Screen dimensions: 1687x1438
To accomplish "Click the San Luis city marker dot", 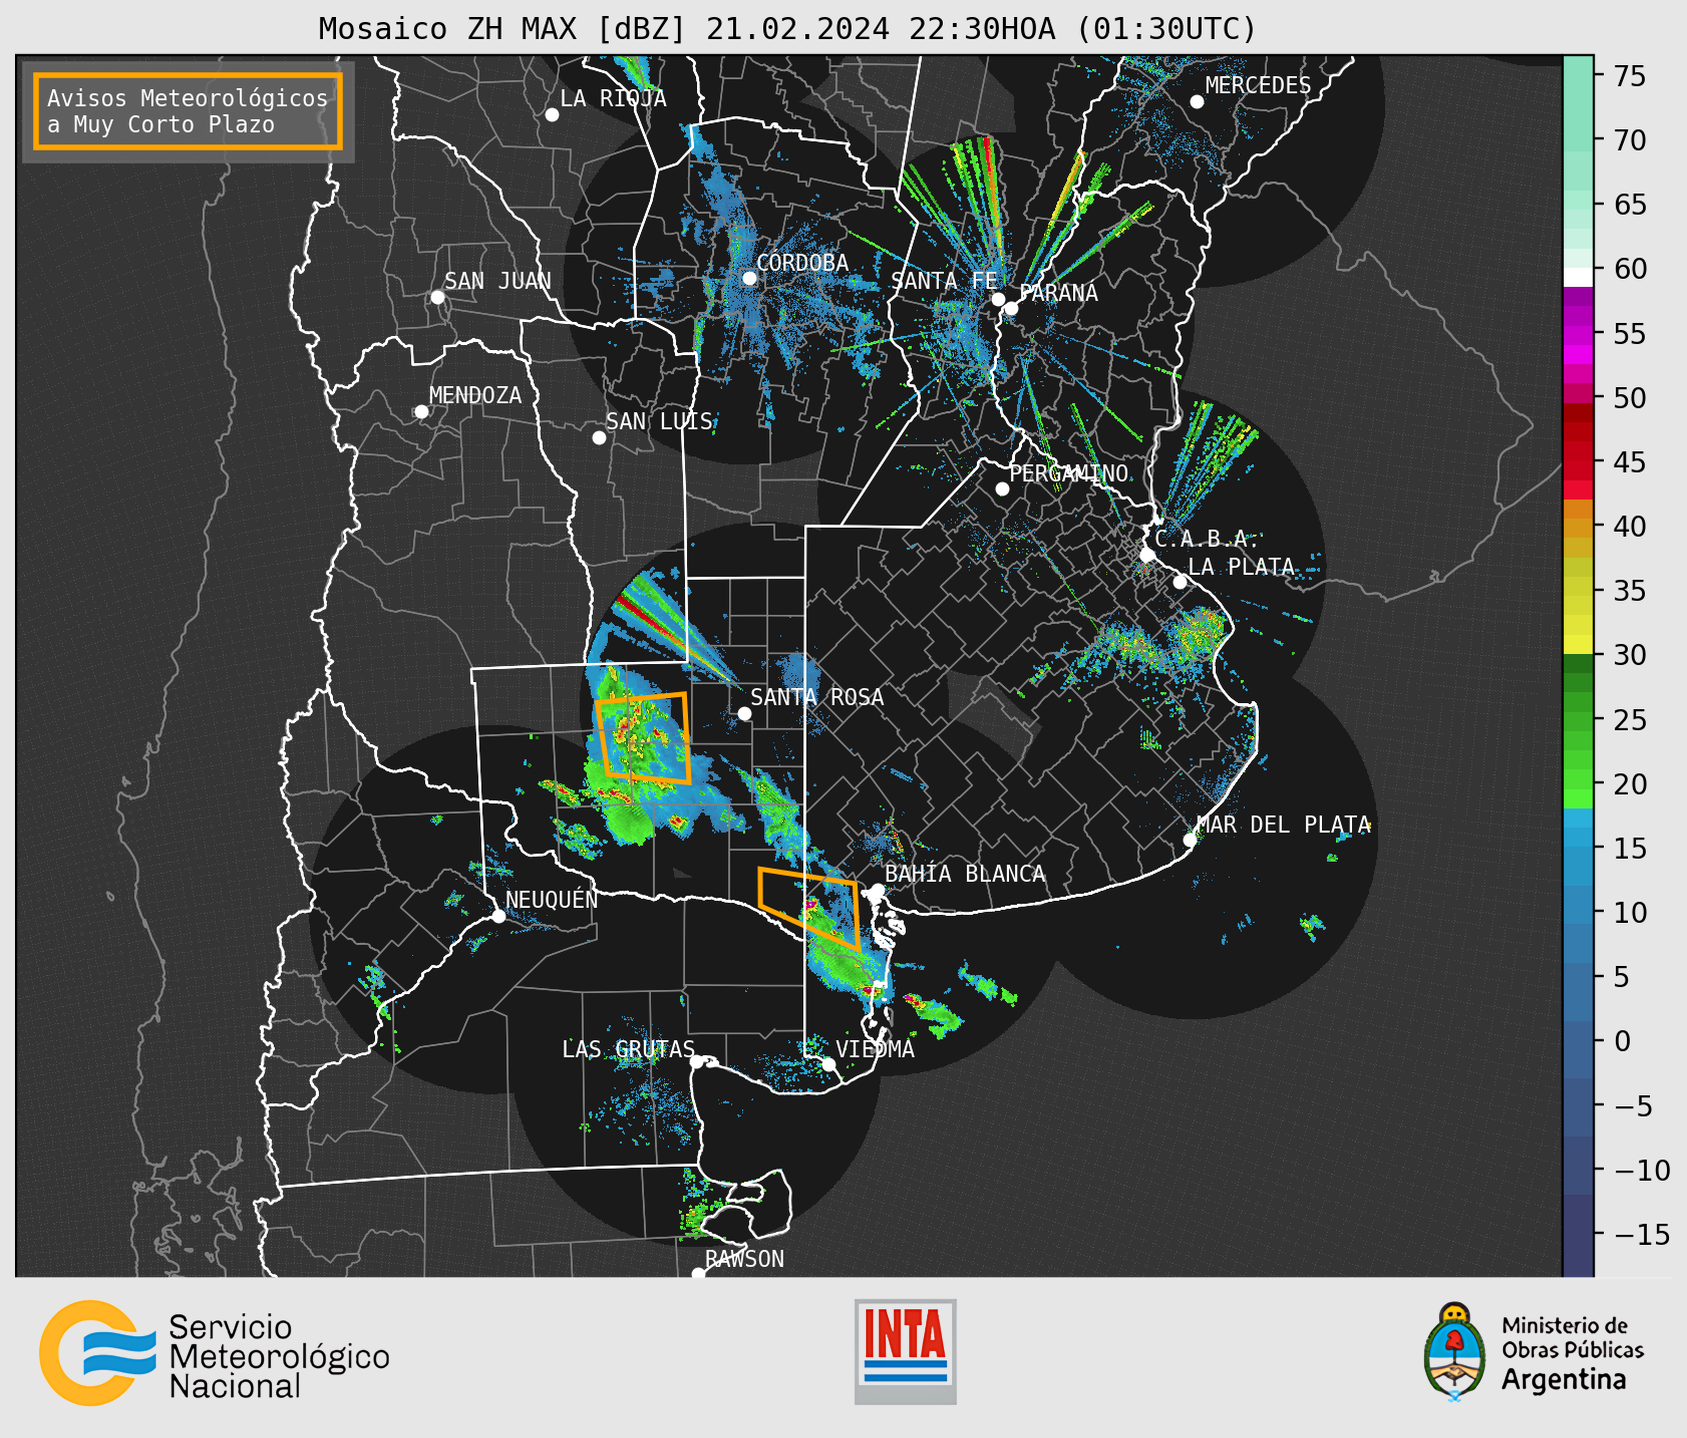I will click(x=599, y=438).
